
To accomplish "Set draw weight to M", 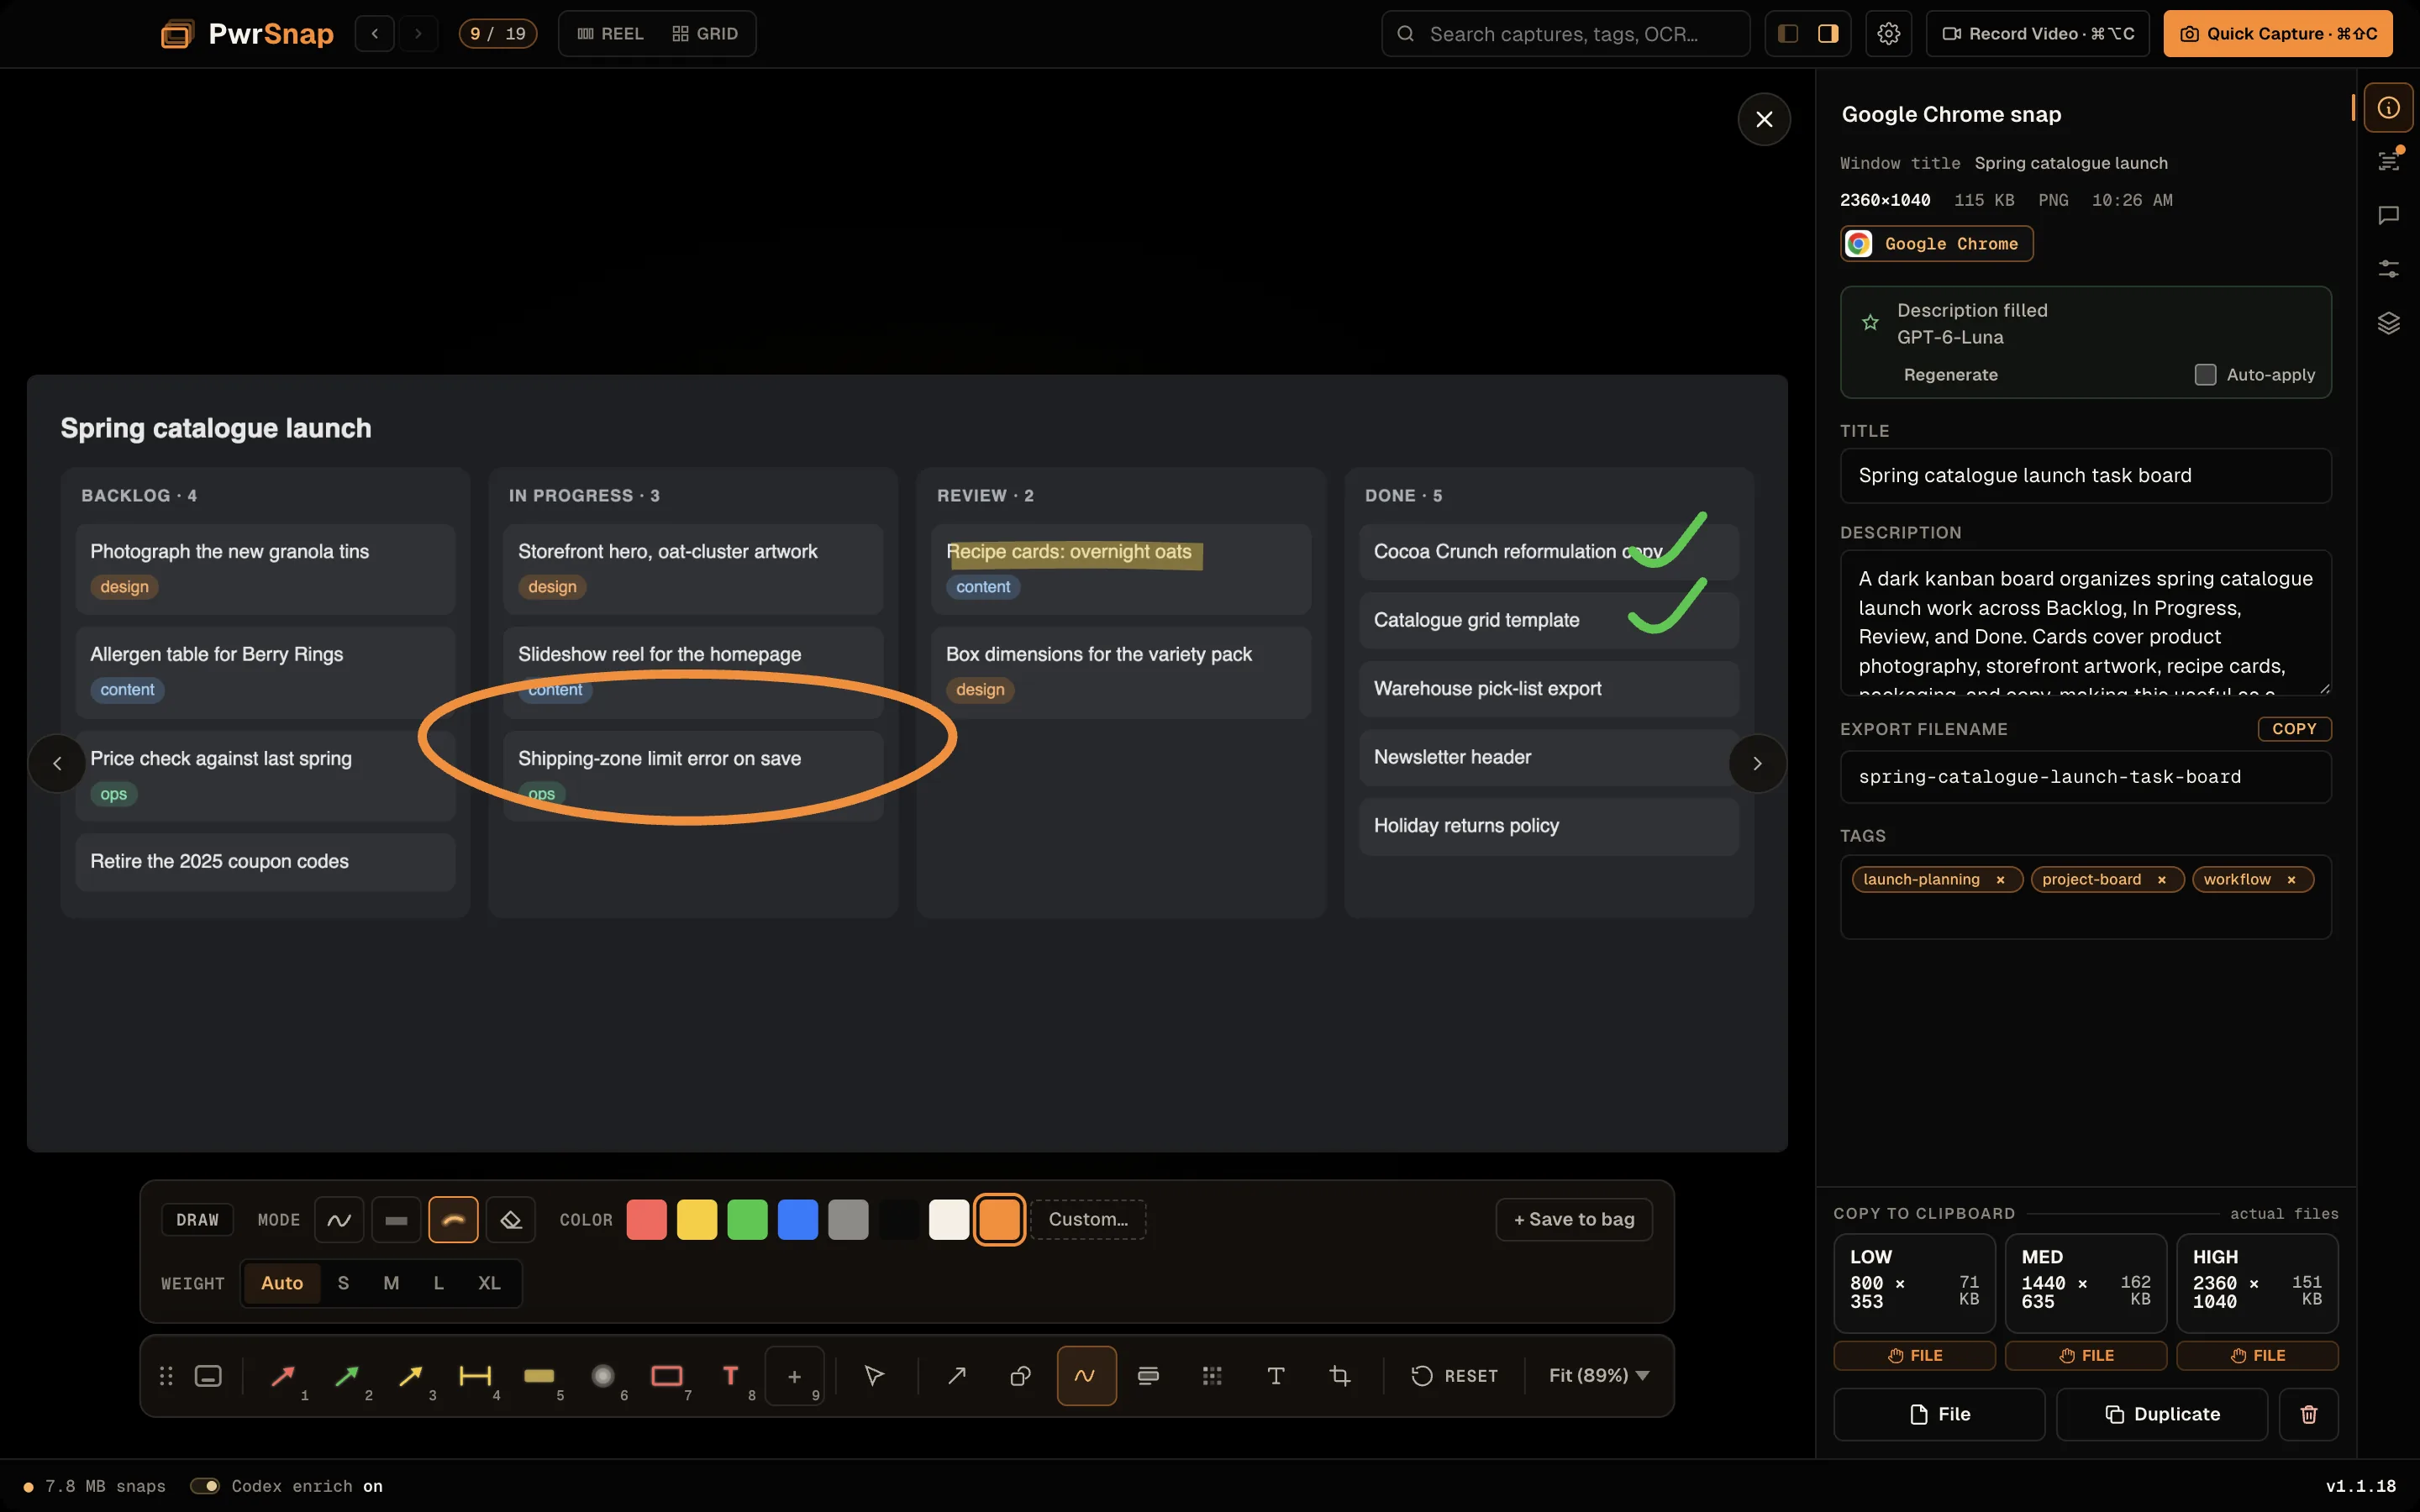I will tap(391, 1283).
